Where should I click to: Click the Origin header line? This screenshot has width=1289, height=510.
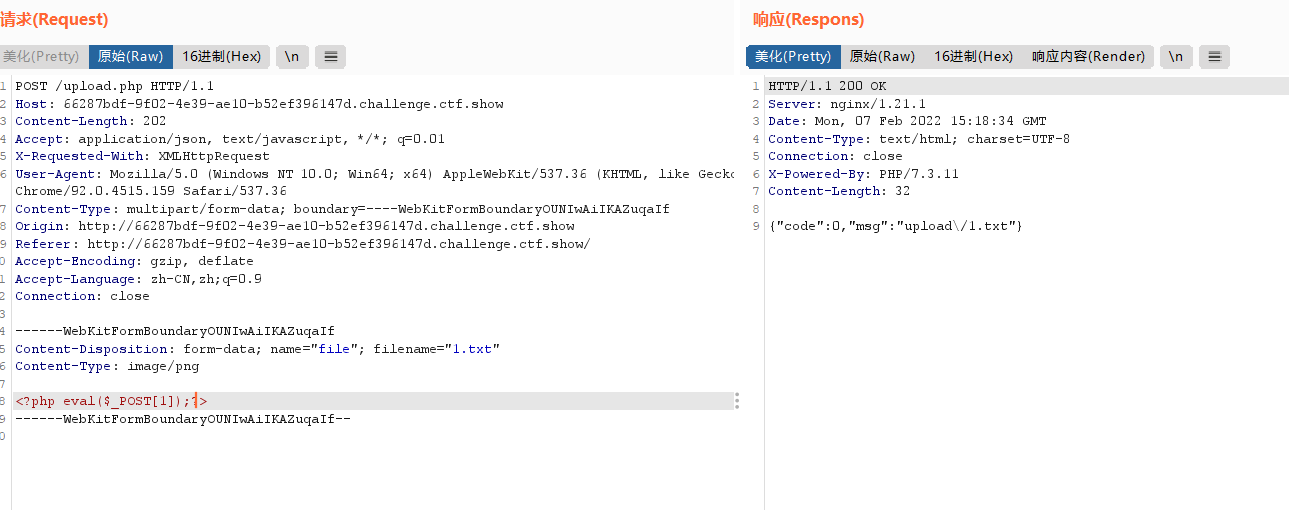(295, 226)
